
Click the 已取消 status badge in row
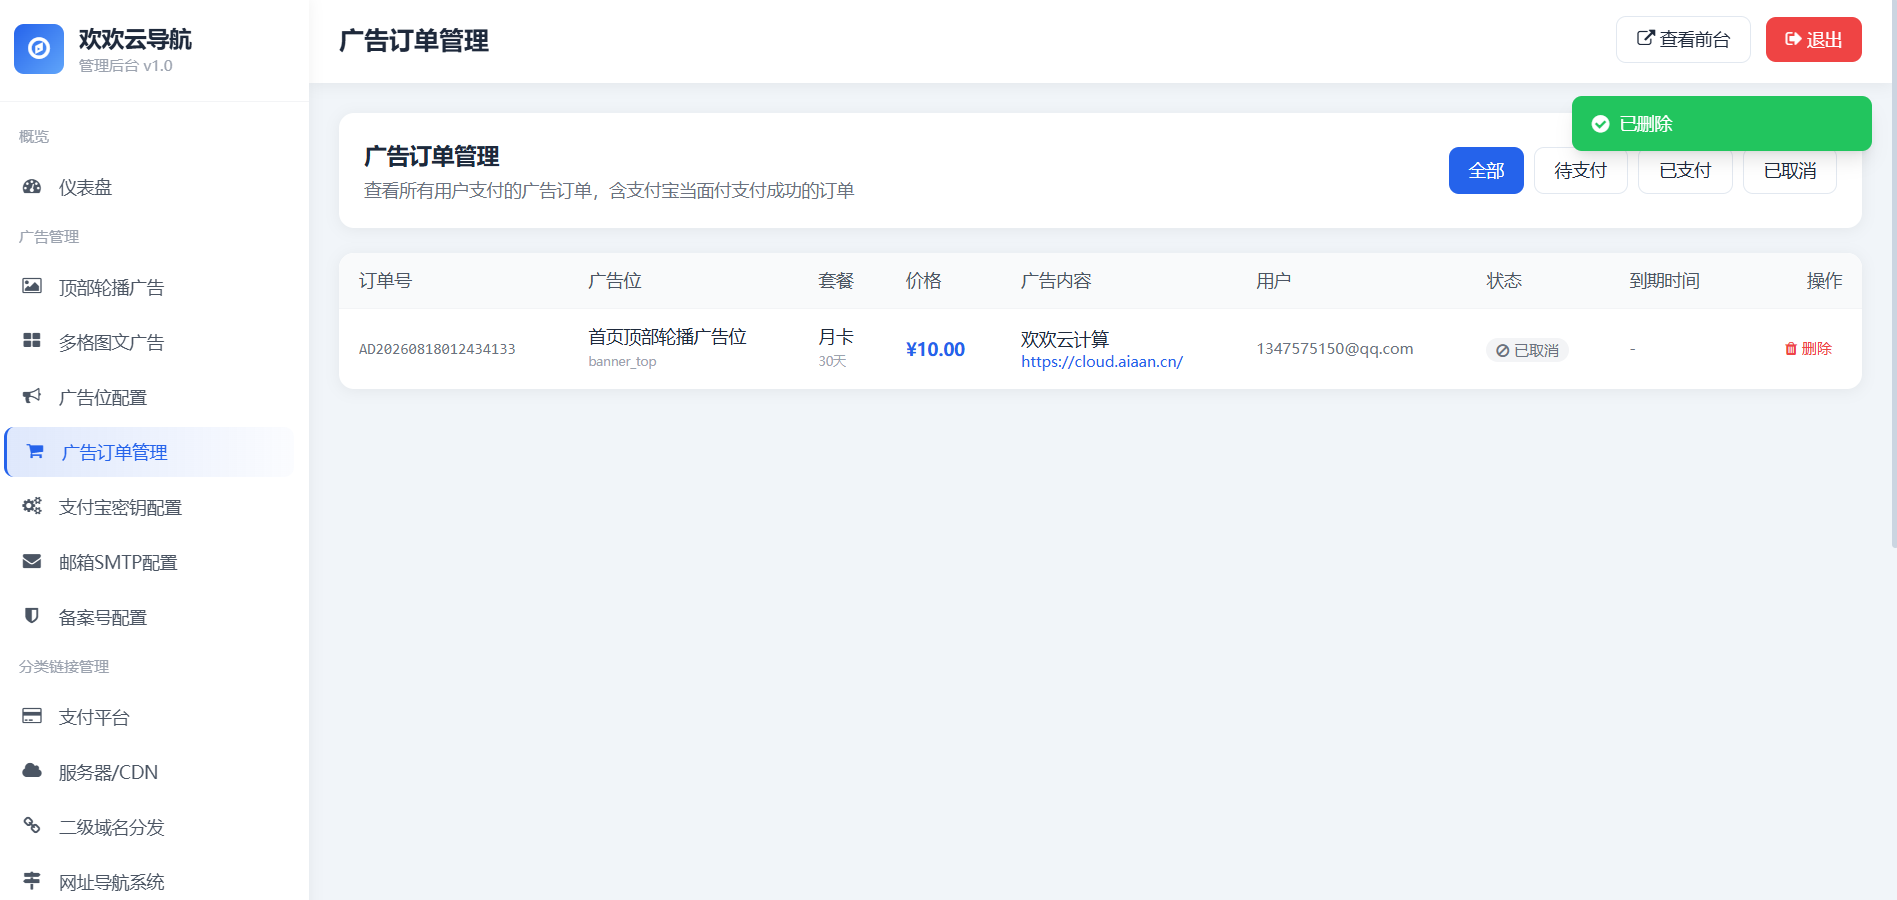[1527, 350]
